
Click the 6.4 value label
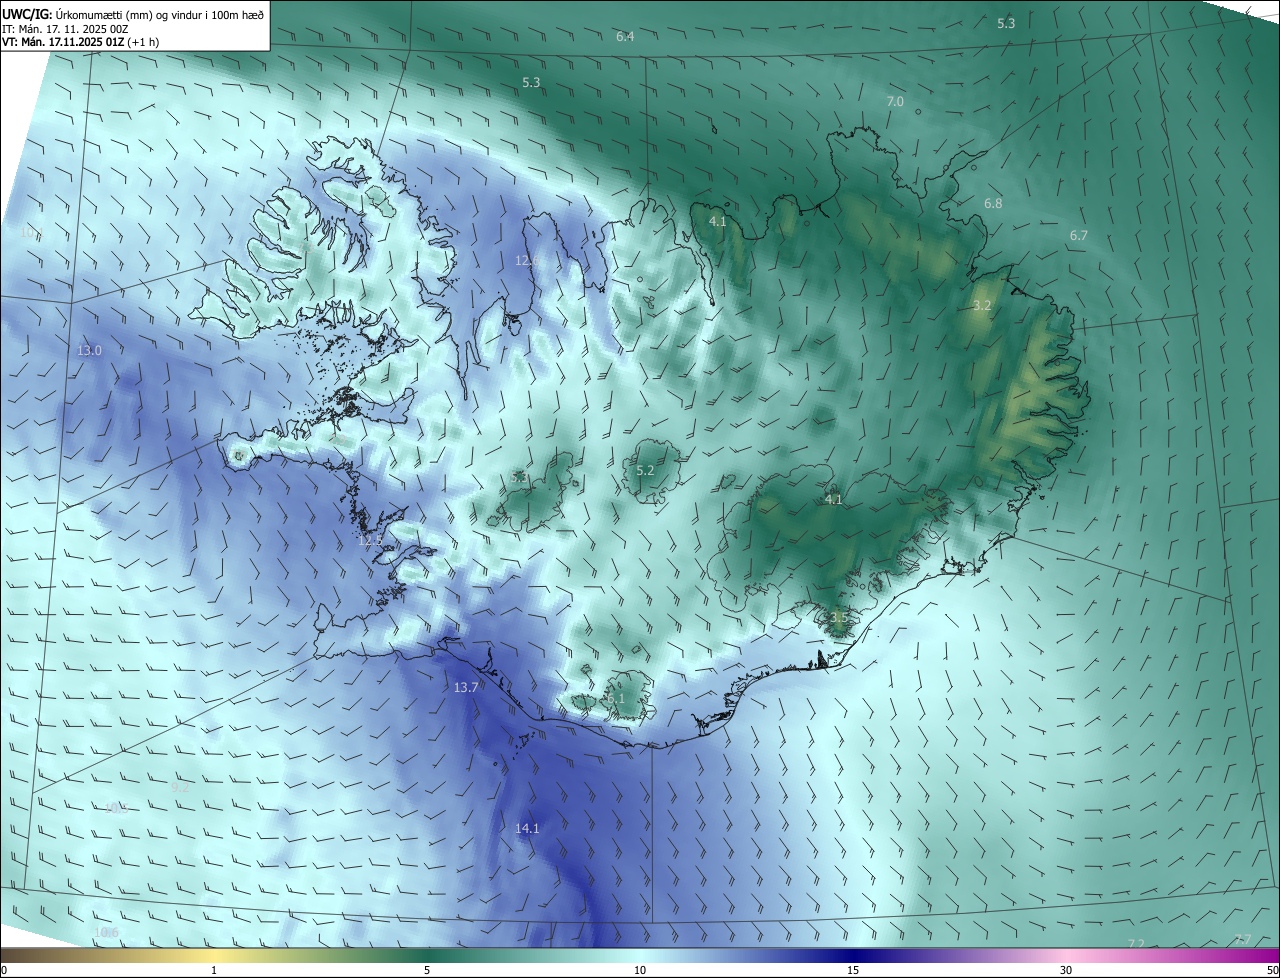pyautogui.click(x=625, y=36)
